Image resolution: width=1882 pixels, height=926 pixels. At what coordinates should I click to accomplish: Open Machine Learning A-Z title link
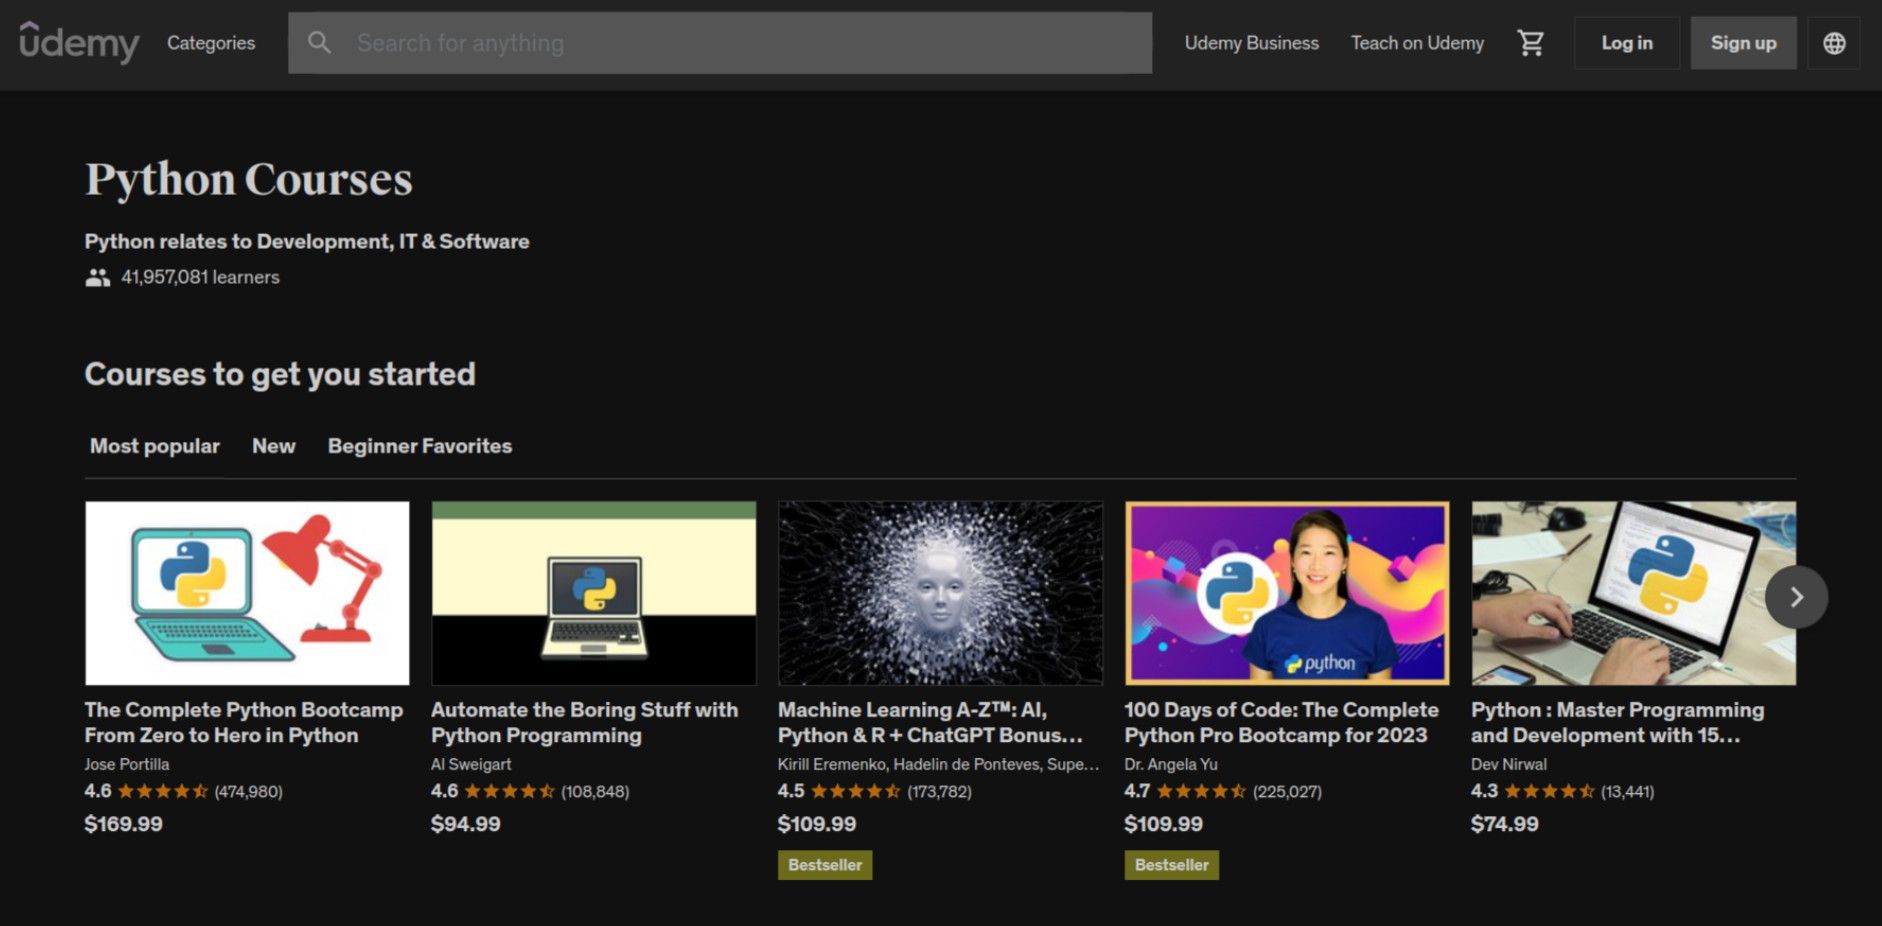[931, 722]
